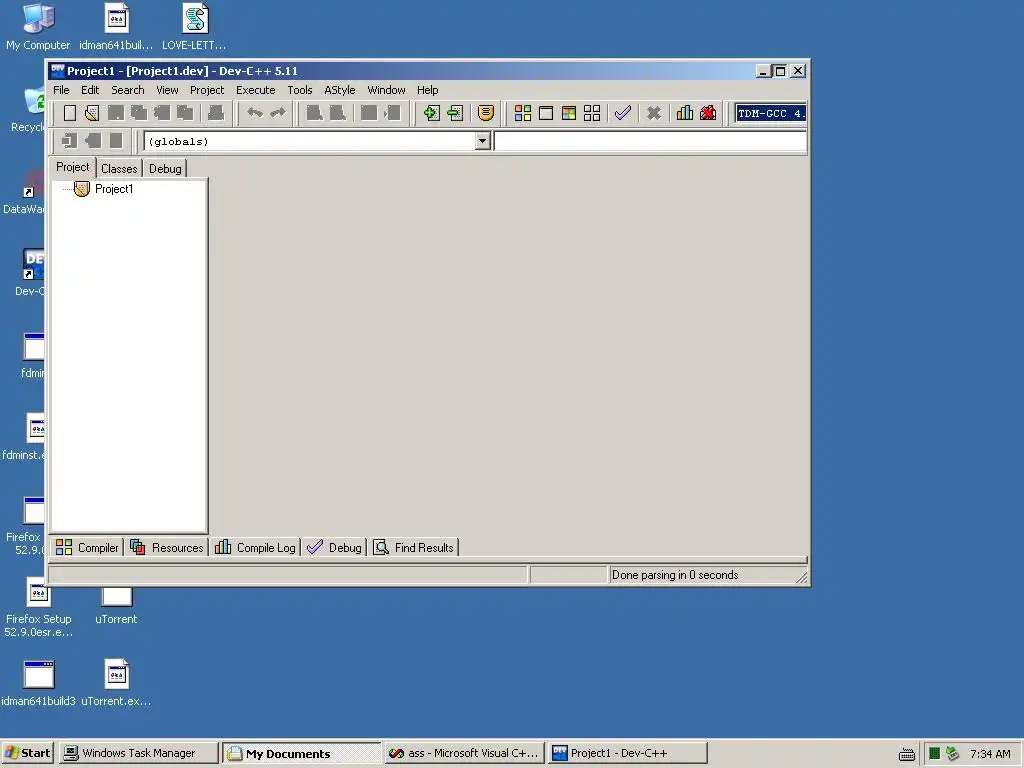
Task: Click the system tray clock 7:34 AM
Action: tap(990, 754)
